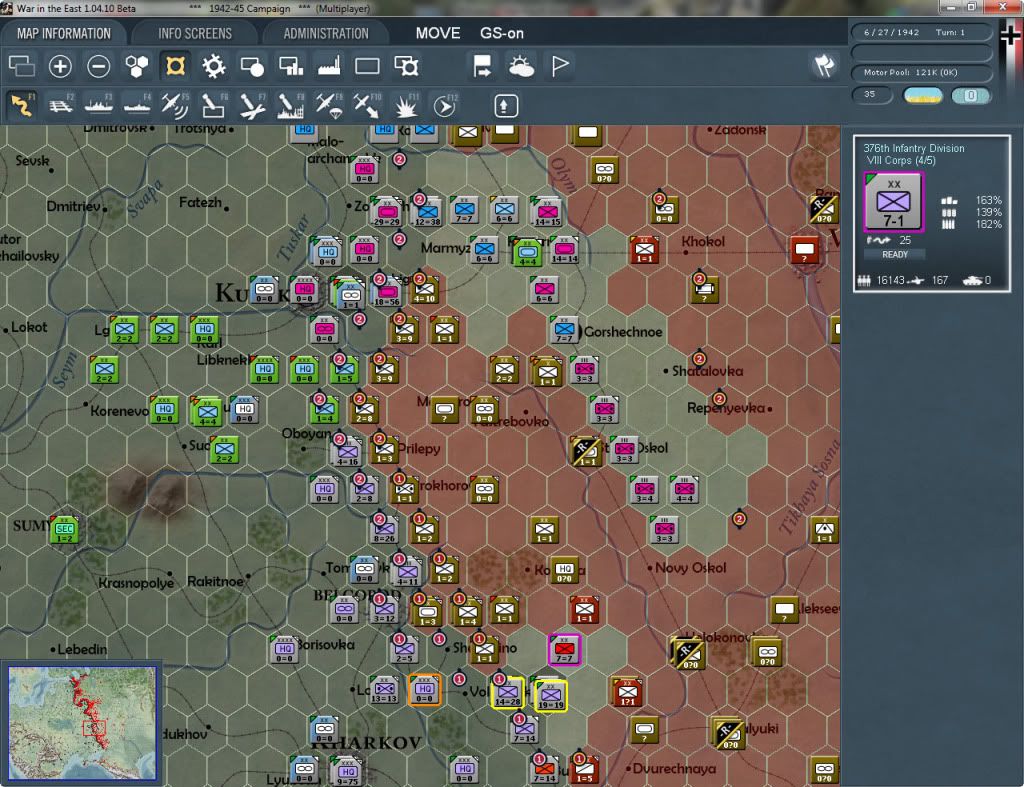Select the pink 14=15 unit counter

point(548,213)
